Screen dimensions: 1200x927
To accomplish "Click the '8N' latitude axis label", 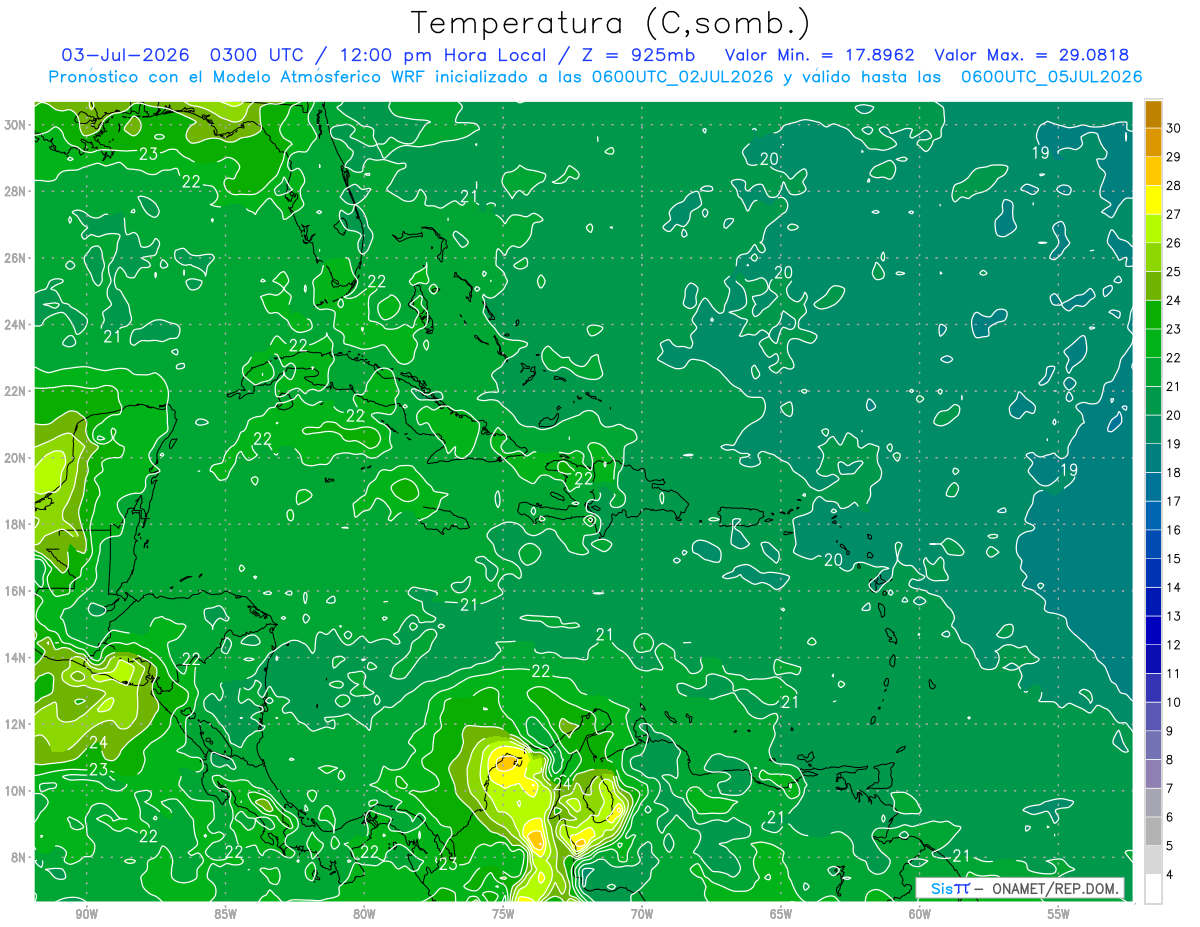I will tap(18, 858).
